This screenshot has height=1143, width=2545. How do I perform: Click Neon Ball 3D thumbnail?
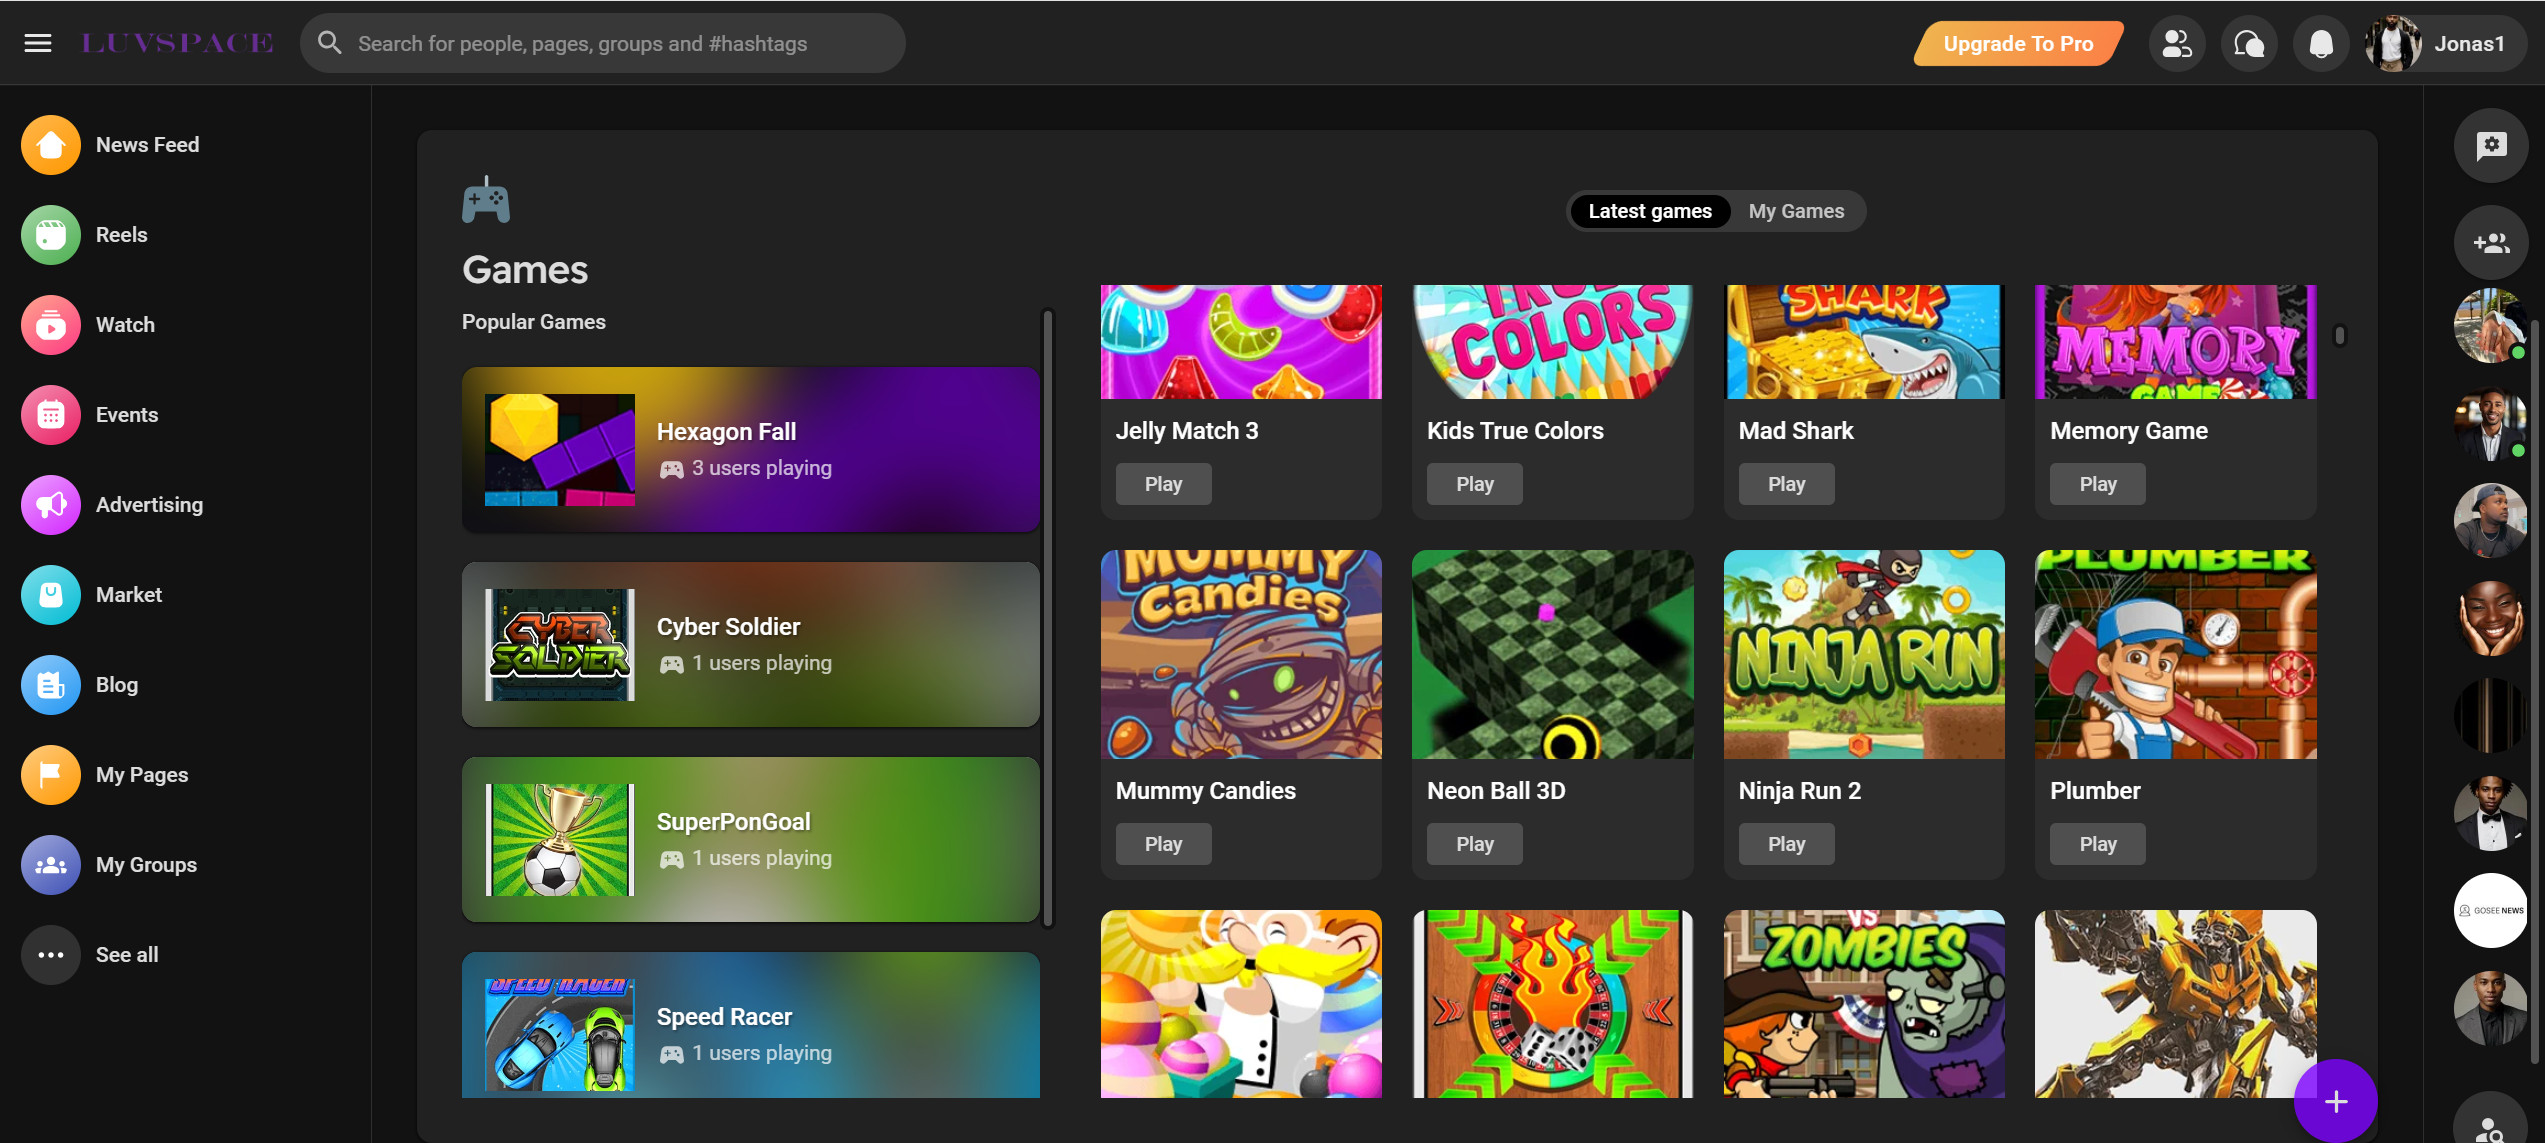(x=1553, y=654)
